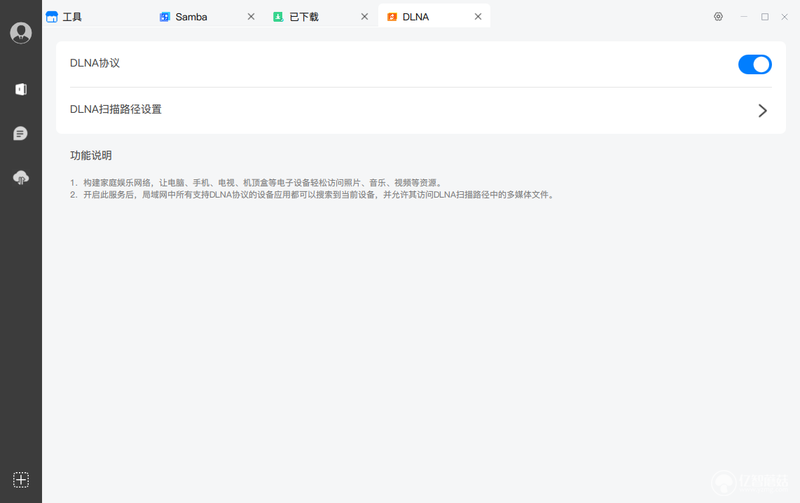Click the DLNA tab orange icon
The height and width of the screenshot is (503, 800).
point(392,17)
